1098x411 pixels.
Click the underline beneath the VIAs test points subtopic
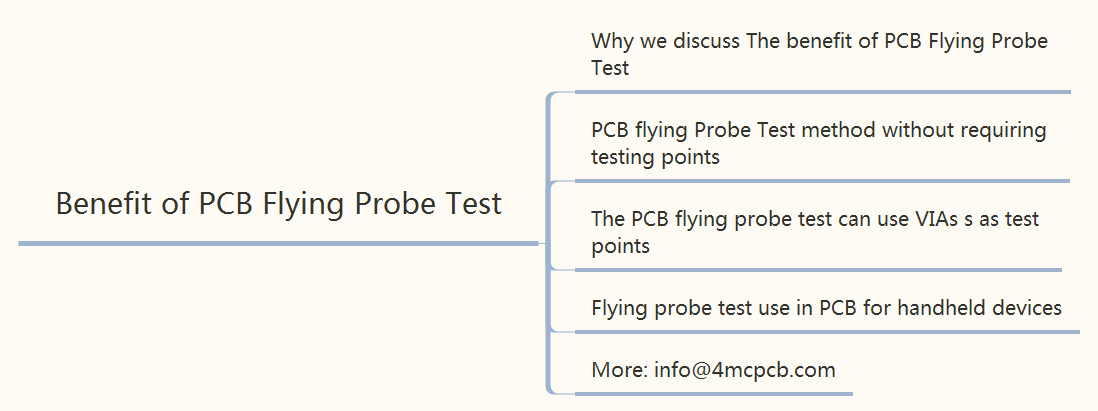tap(818, 270)
